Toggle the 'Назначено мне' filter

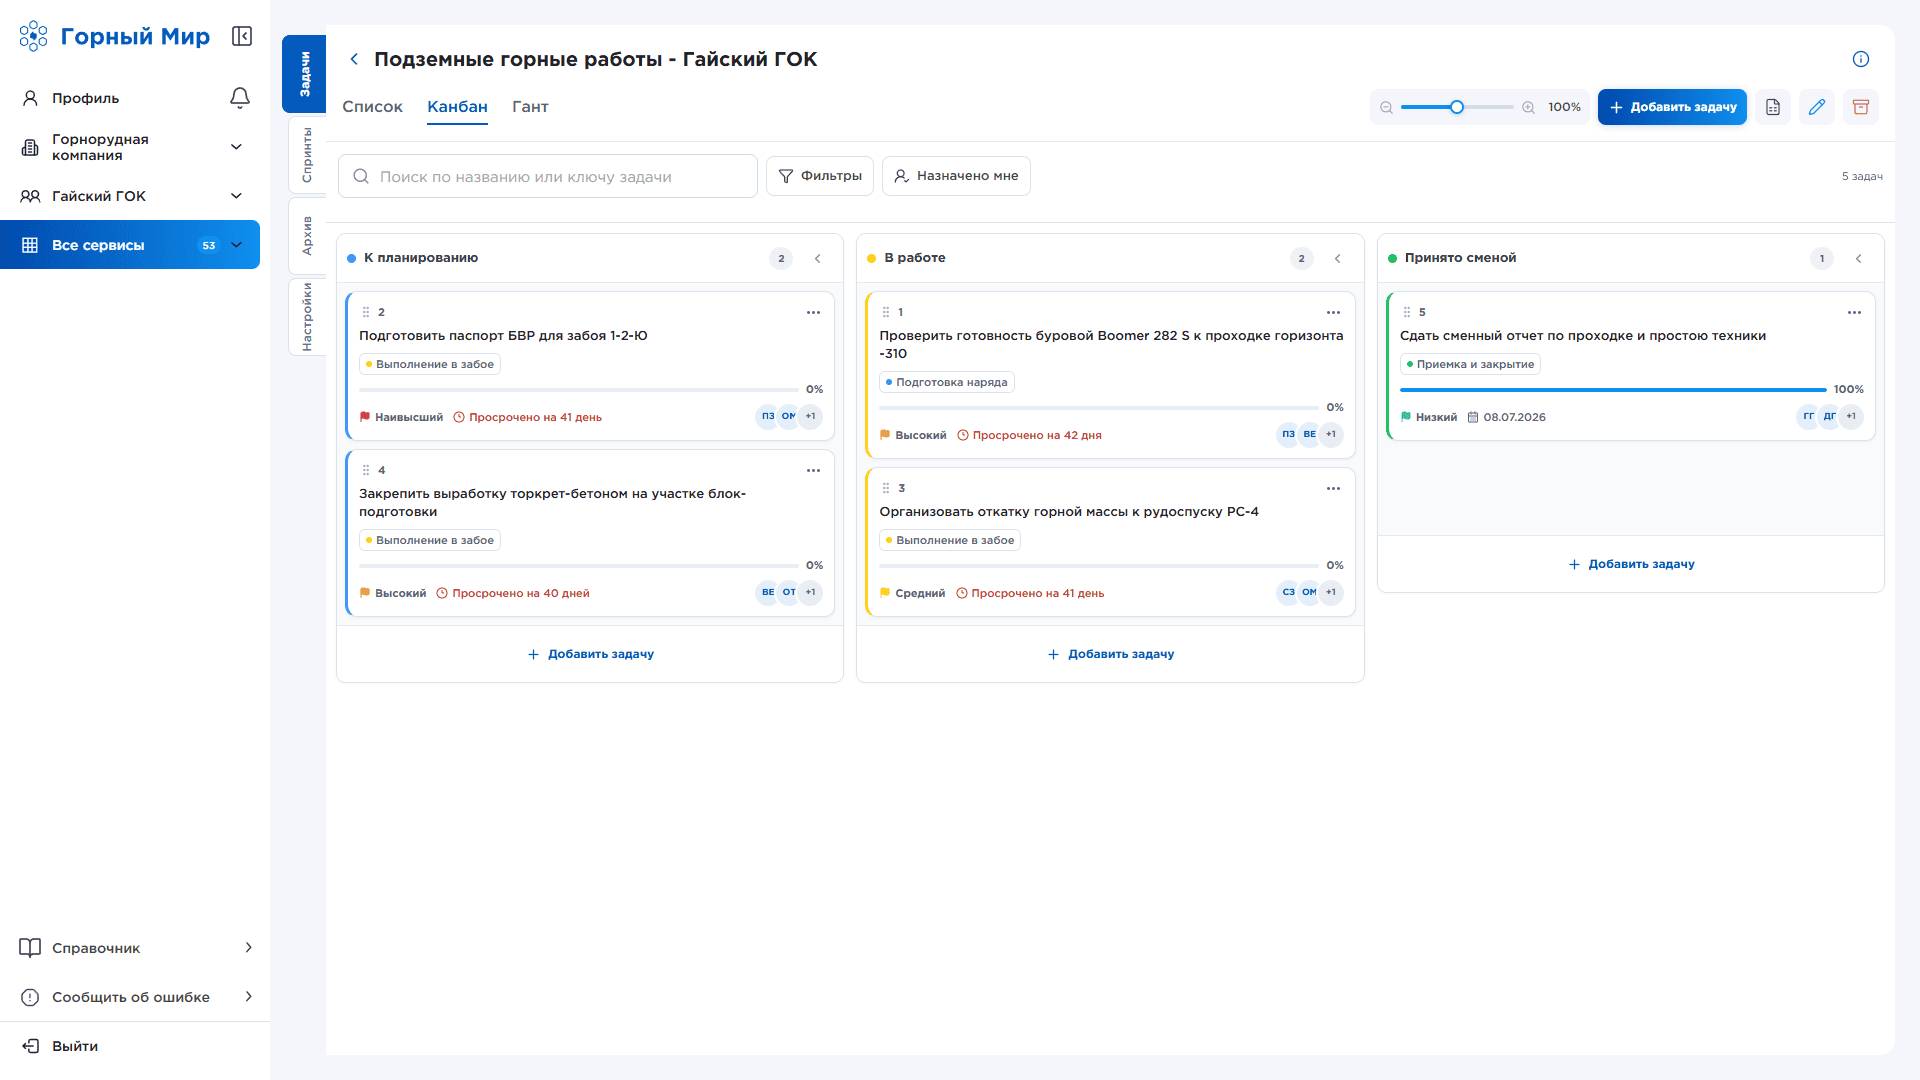956,176
